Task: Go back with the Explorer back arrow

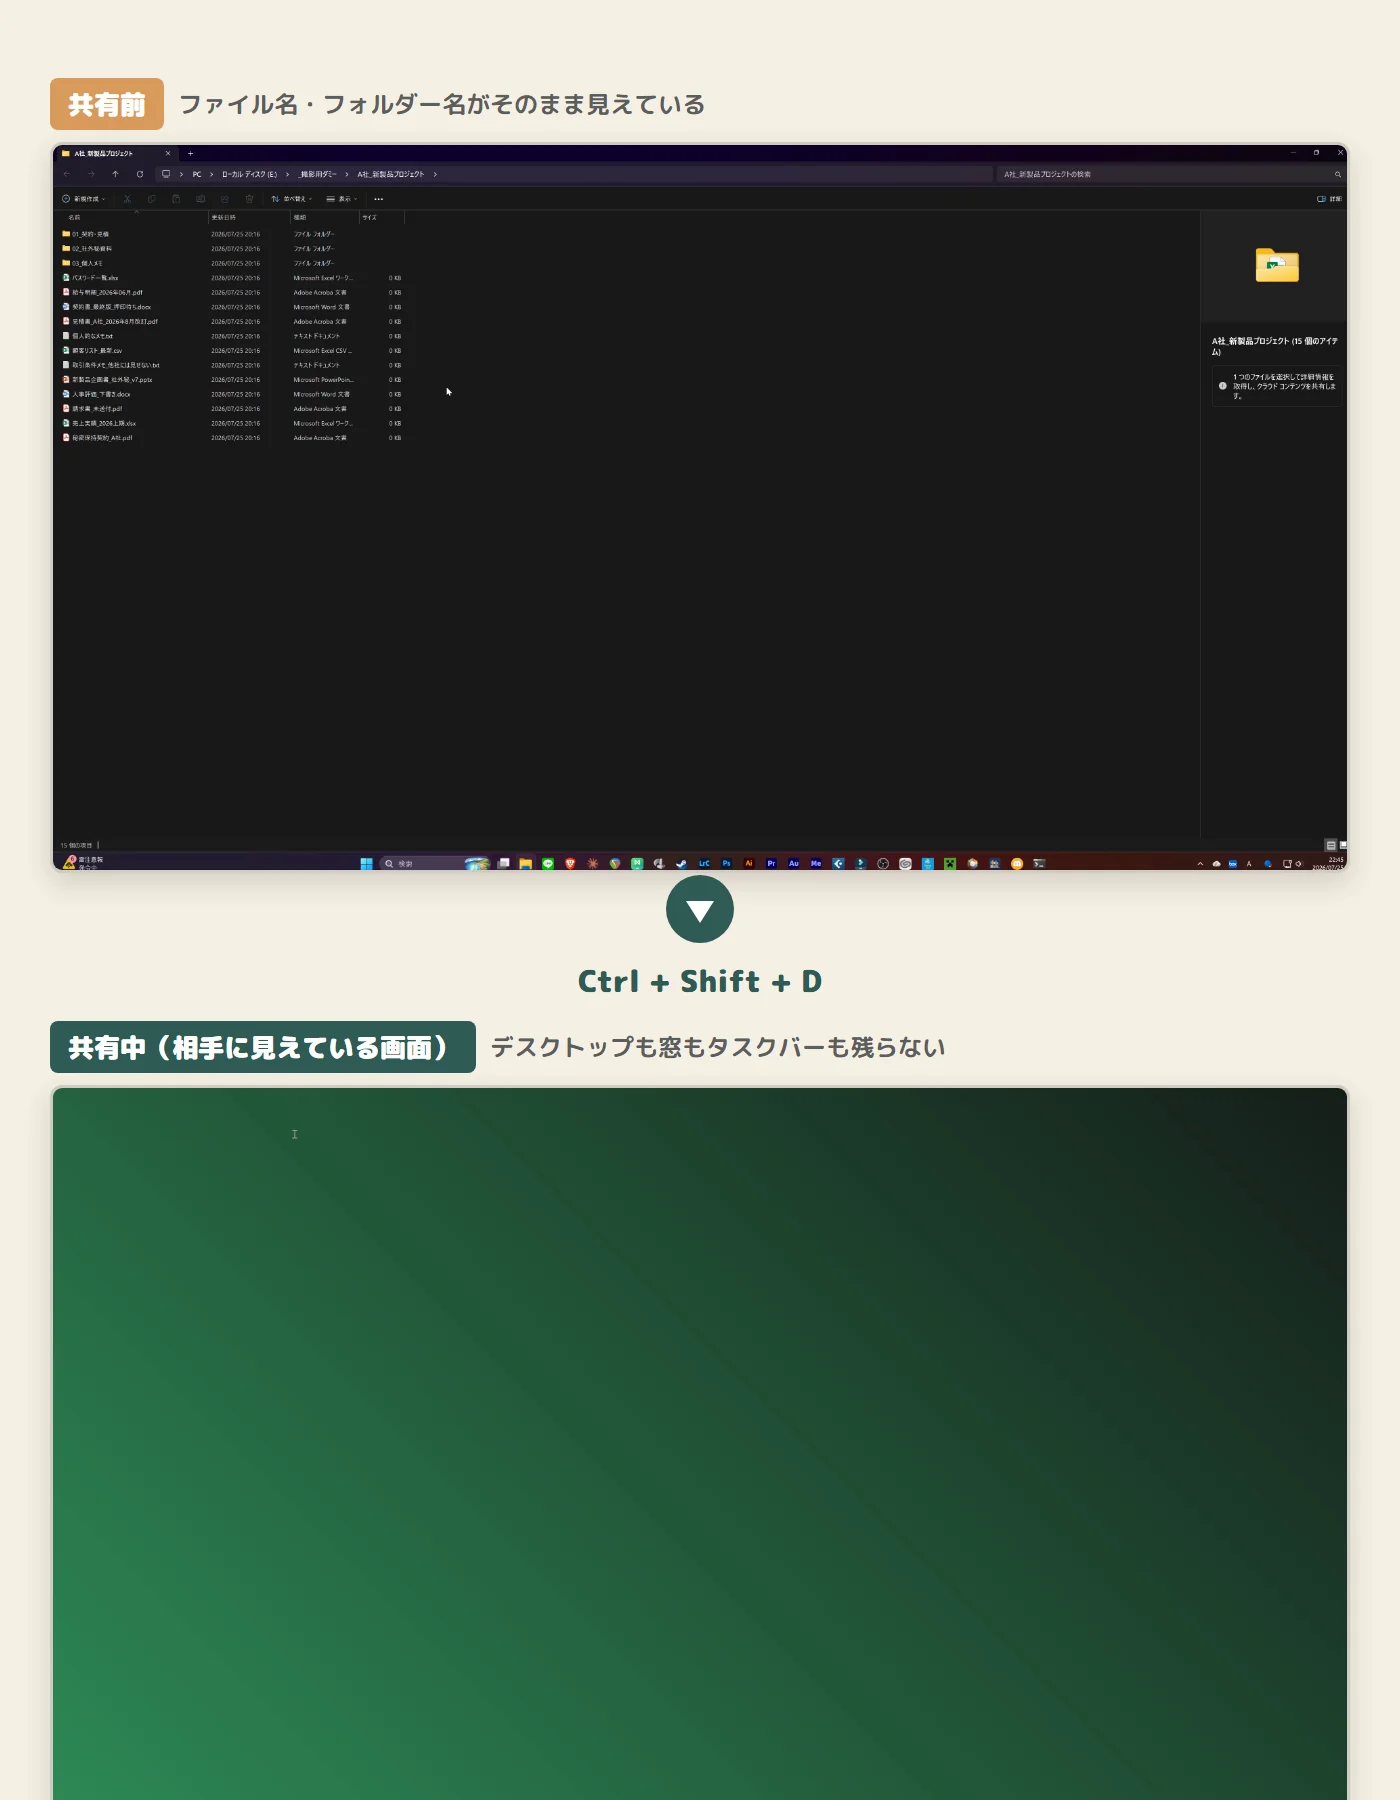Action: coord(67,174)
